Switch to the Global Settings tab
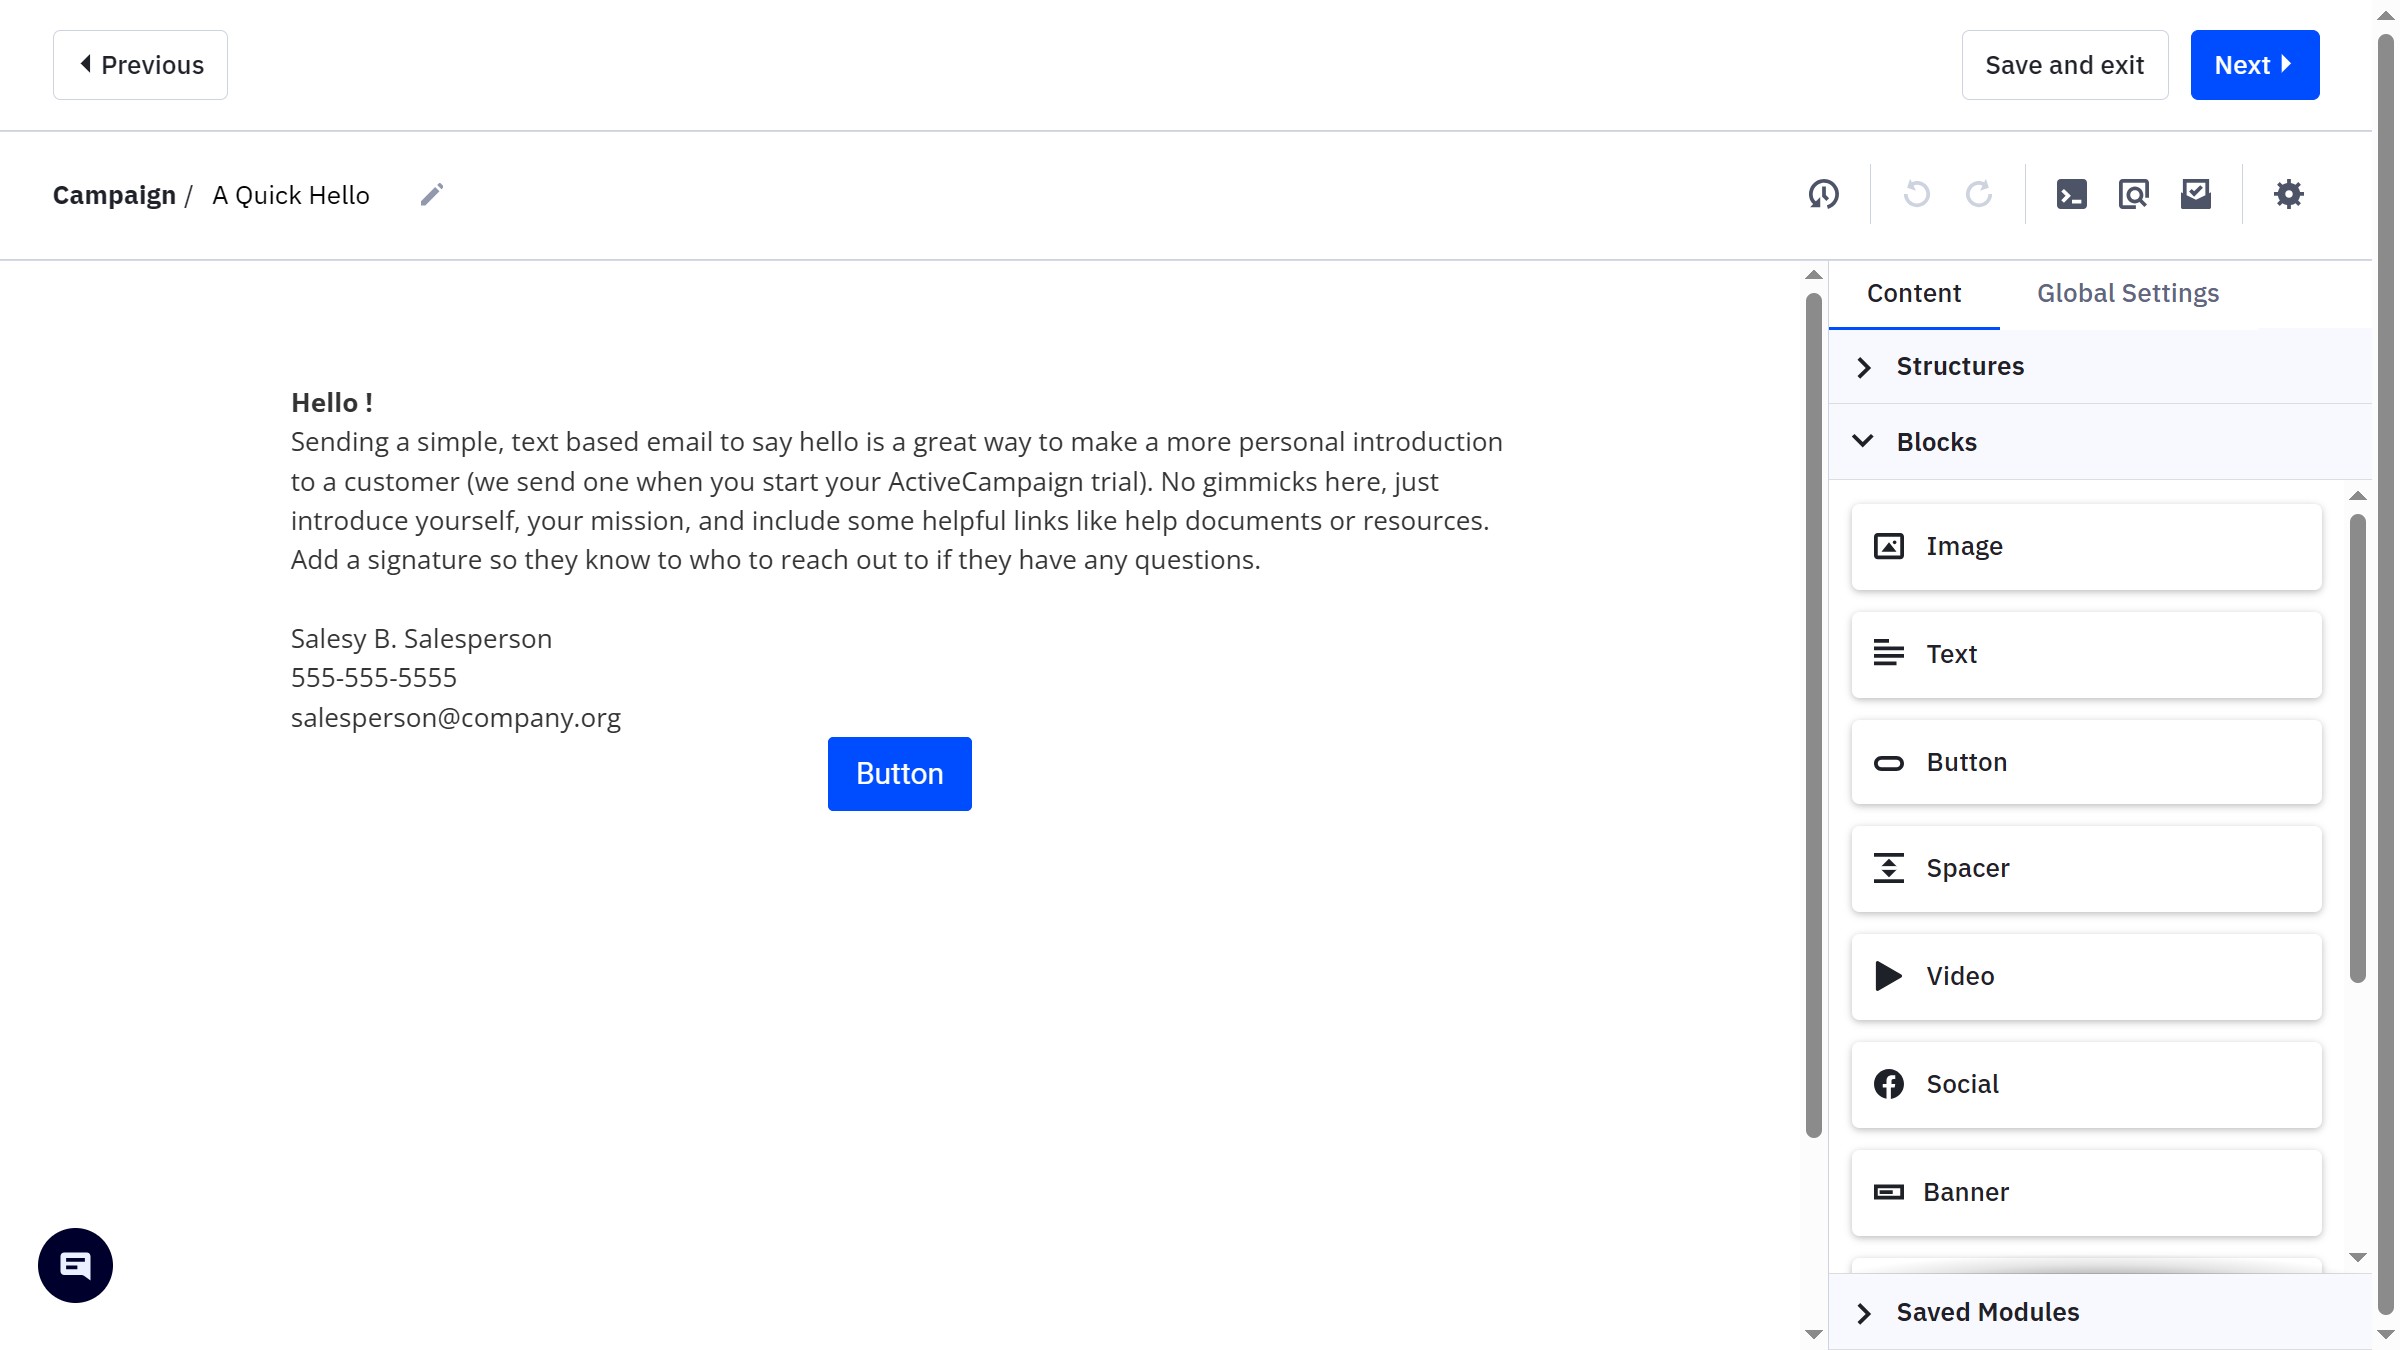The width and height of the screenshot is (2400, 1350). pyautogui.click(x=2127, y=293)
